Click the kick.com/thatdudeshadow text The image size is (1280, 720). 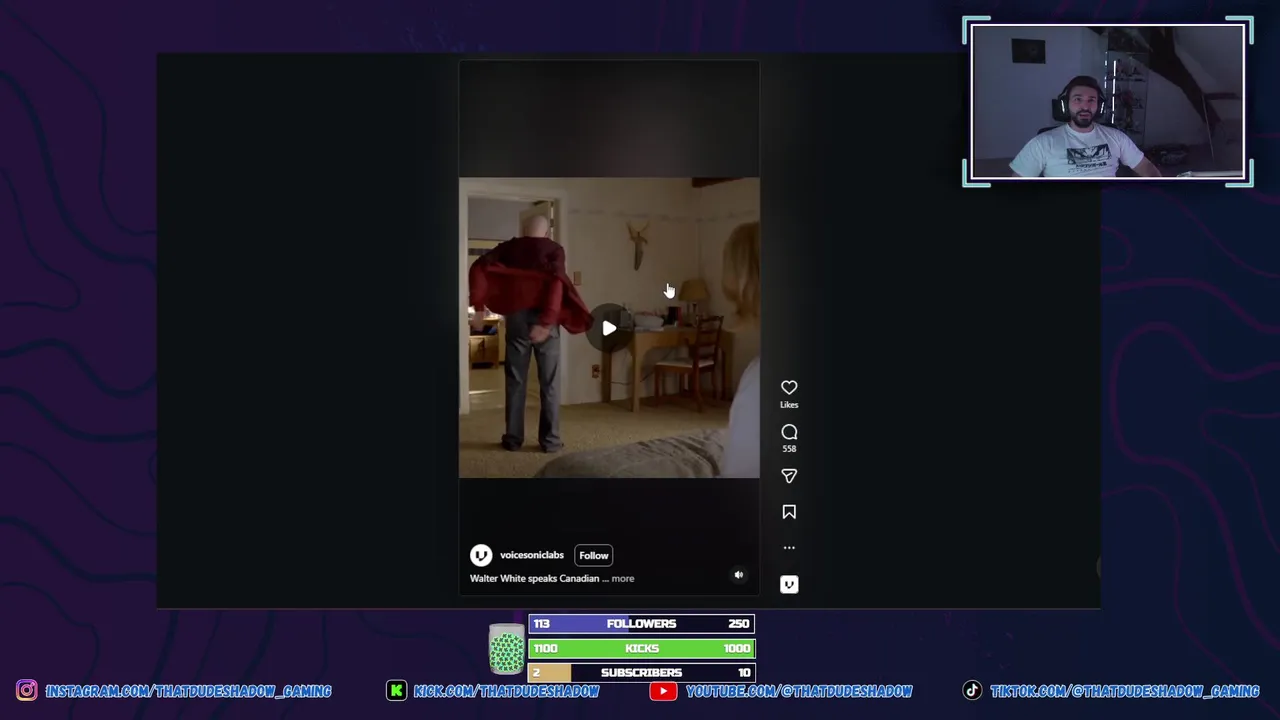point(506,691)
